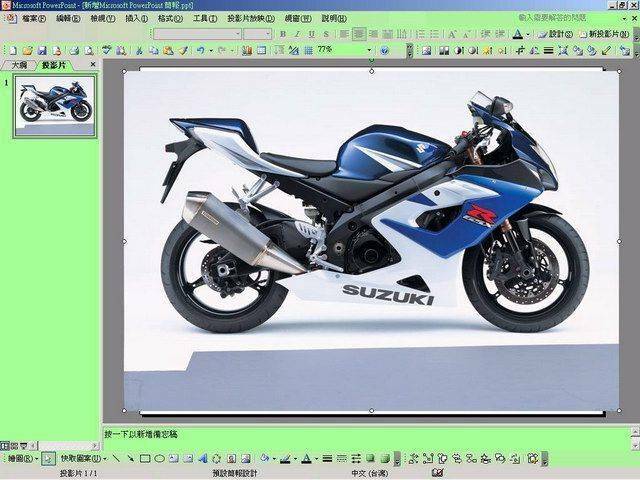Viewport: 640px width, 480px height.
Task: Toggle Align Left for text
Action: tap(344, 34)
